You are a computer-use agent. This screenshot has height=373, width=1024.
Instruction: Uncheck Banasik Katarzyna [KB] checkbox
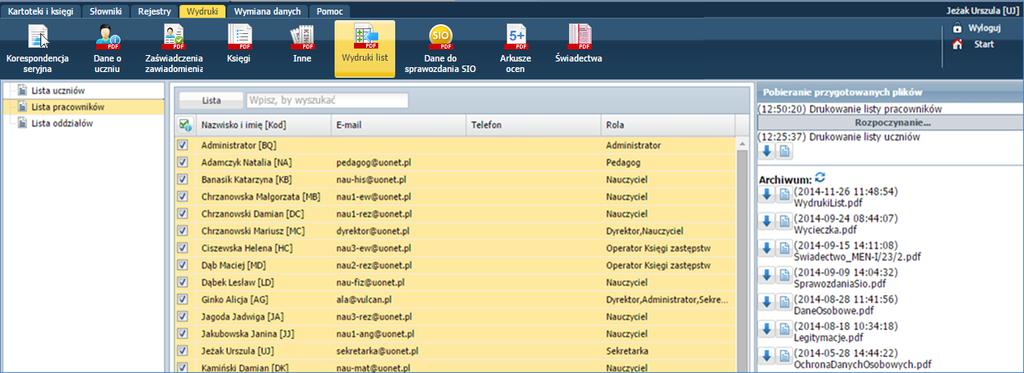click(x=183, y=180)
